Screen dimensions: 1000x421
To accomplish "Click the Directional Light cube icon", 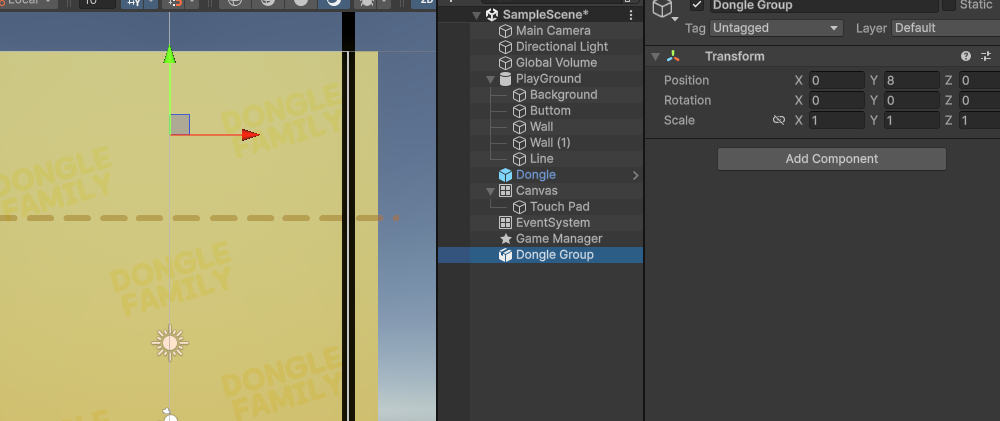I will (x=505, y=47).
